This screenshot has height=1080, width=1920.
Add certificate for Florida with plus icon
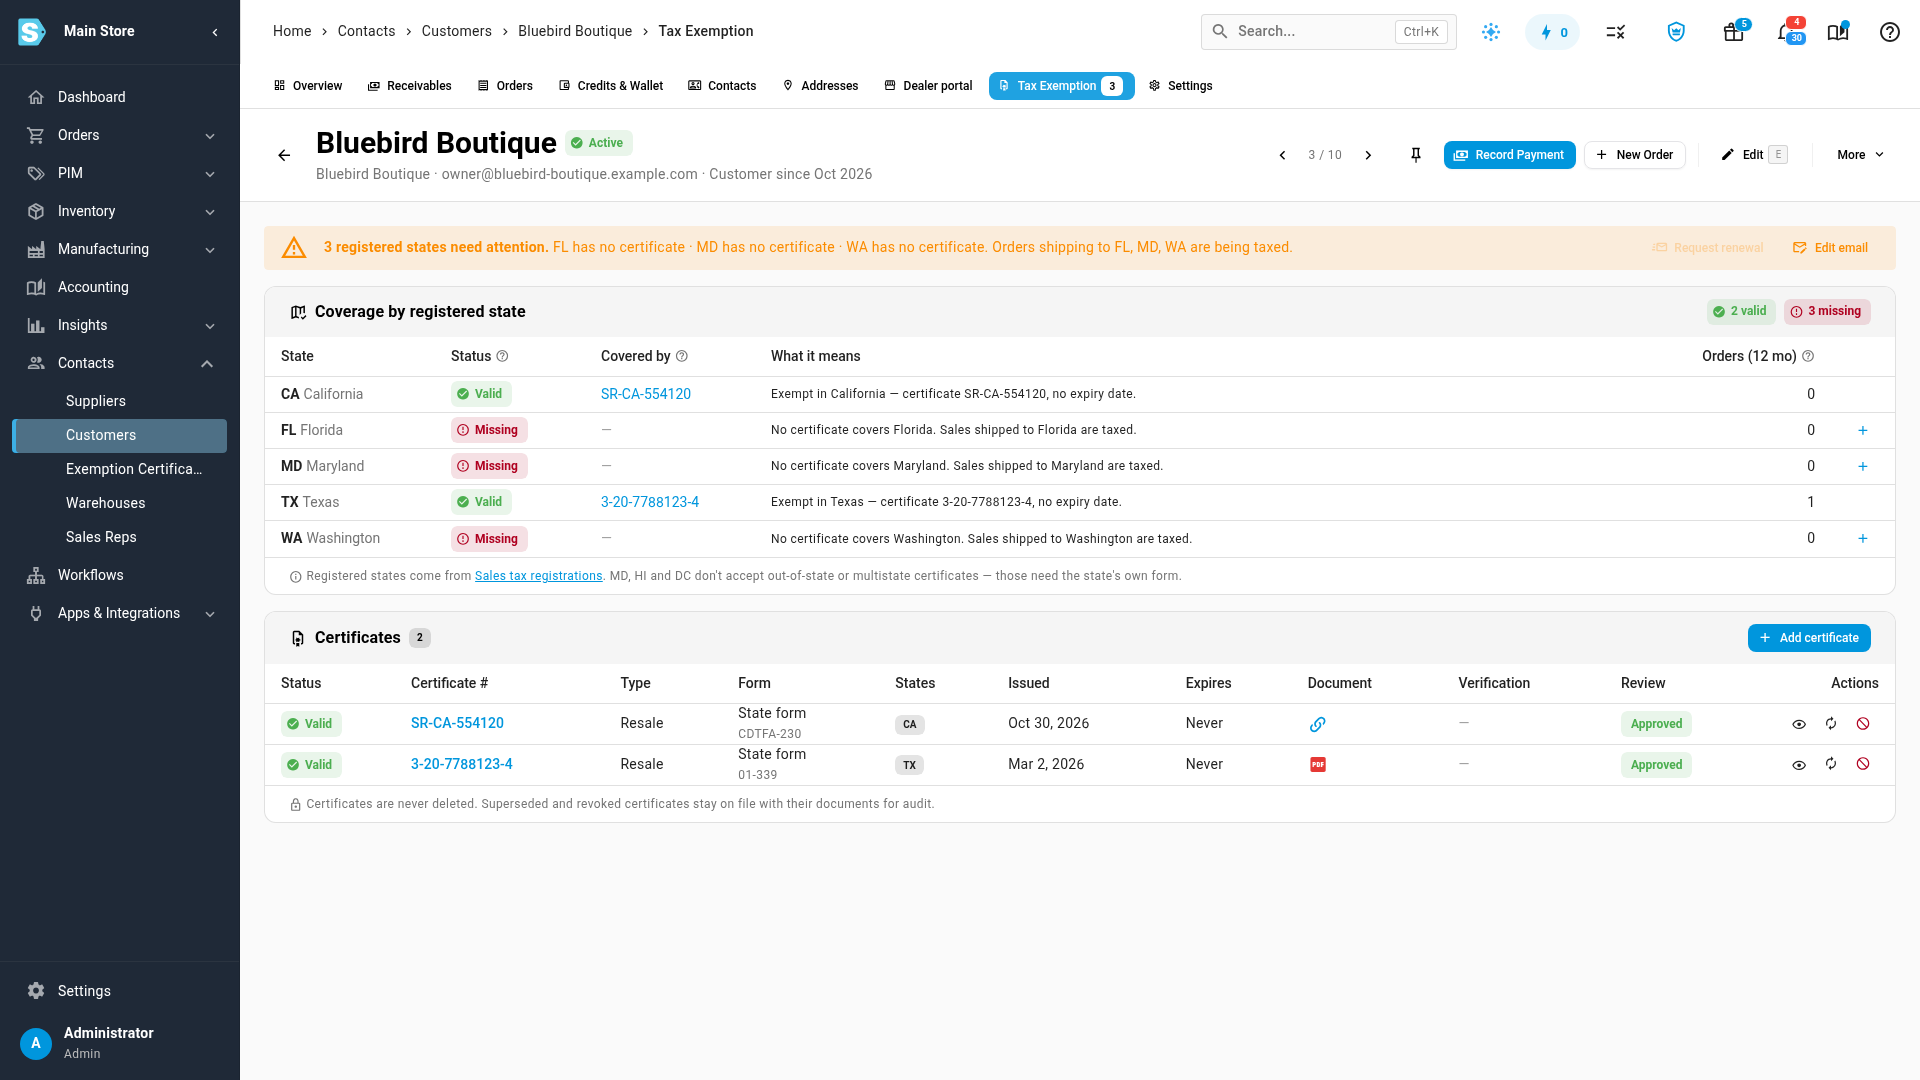[1863, 430]
